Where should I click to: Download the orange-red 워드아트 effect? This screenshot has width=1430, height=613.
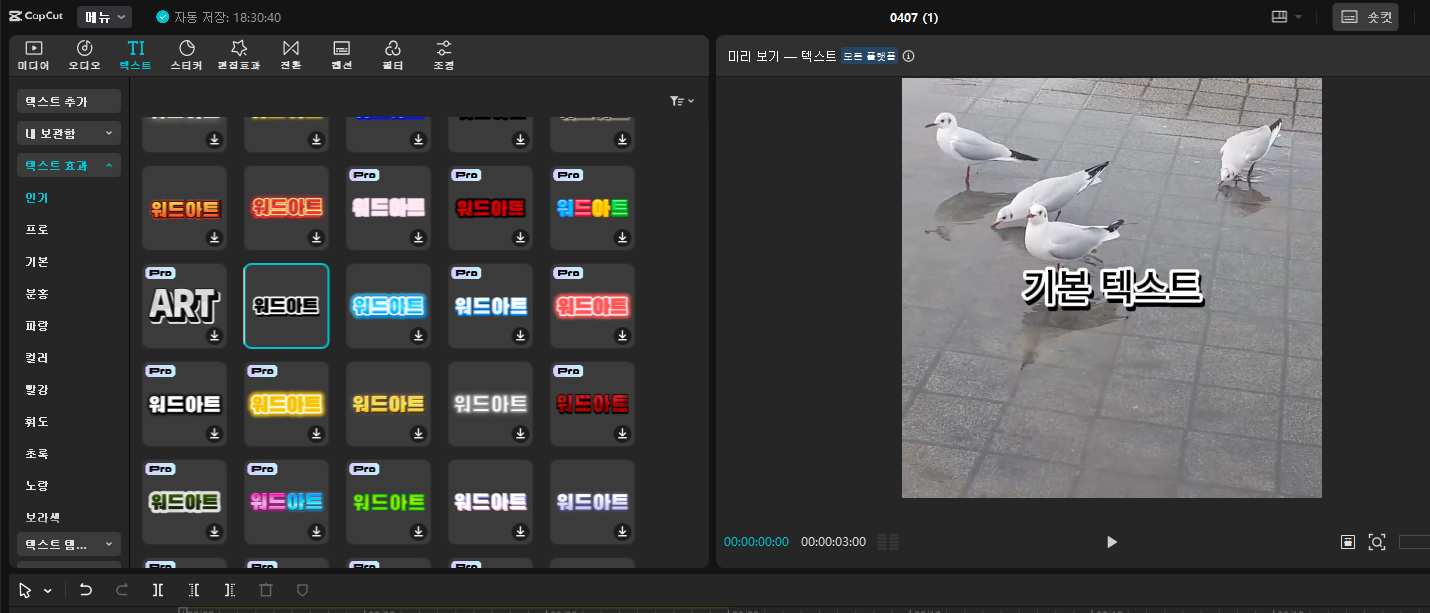[214, 238]
